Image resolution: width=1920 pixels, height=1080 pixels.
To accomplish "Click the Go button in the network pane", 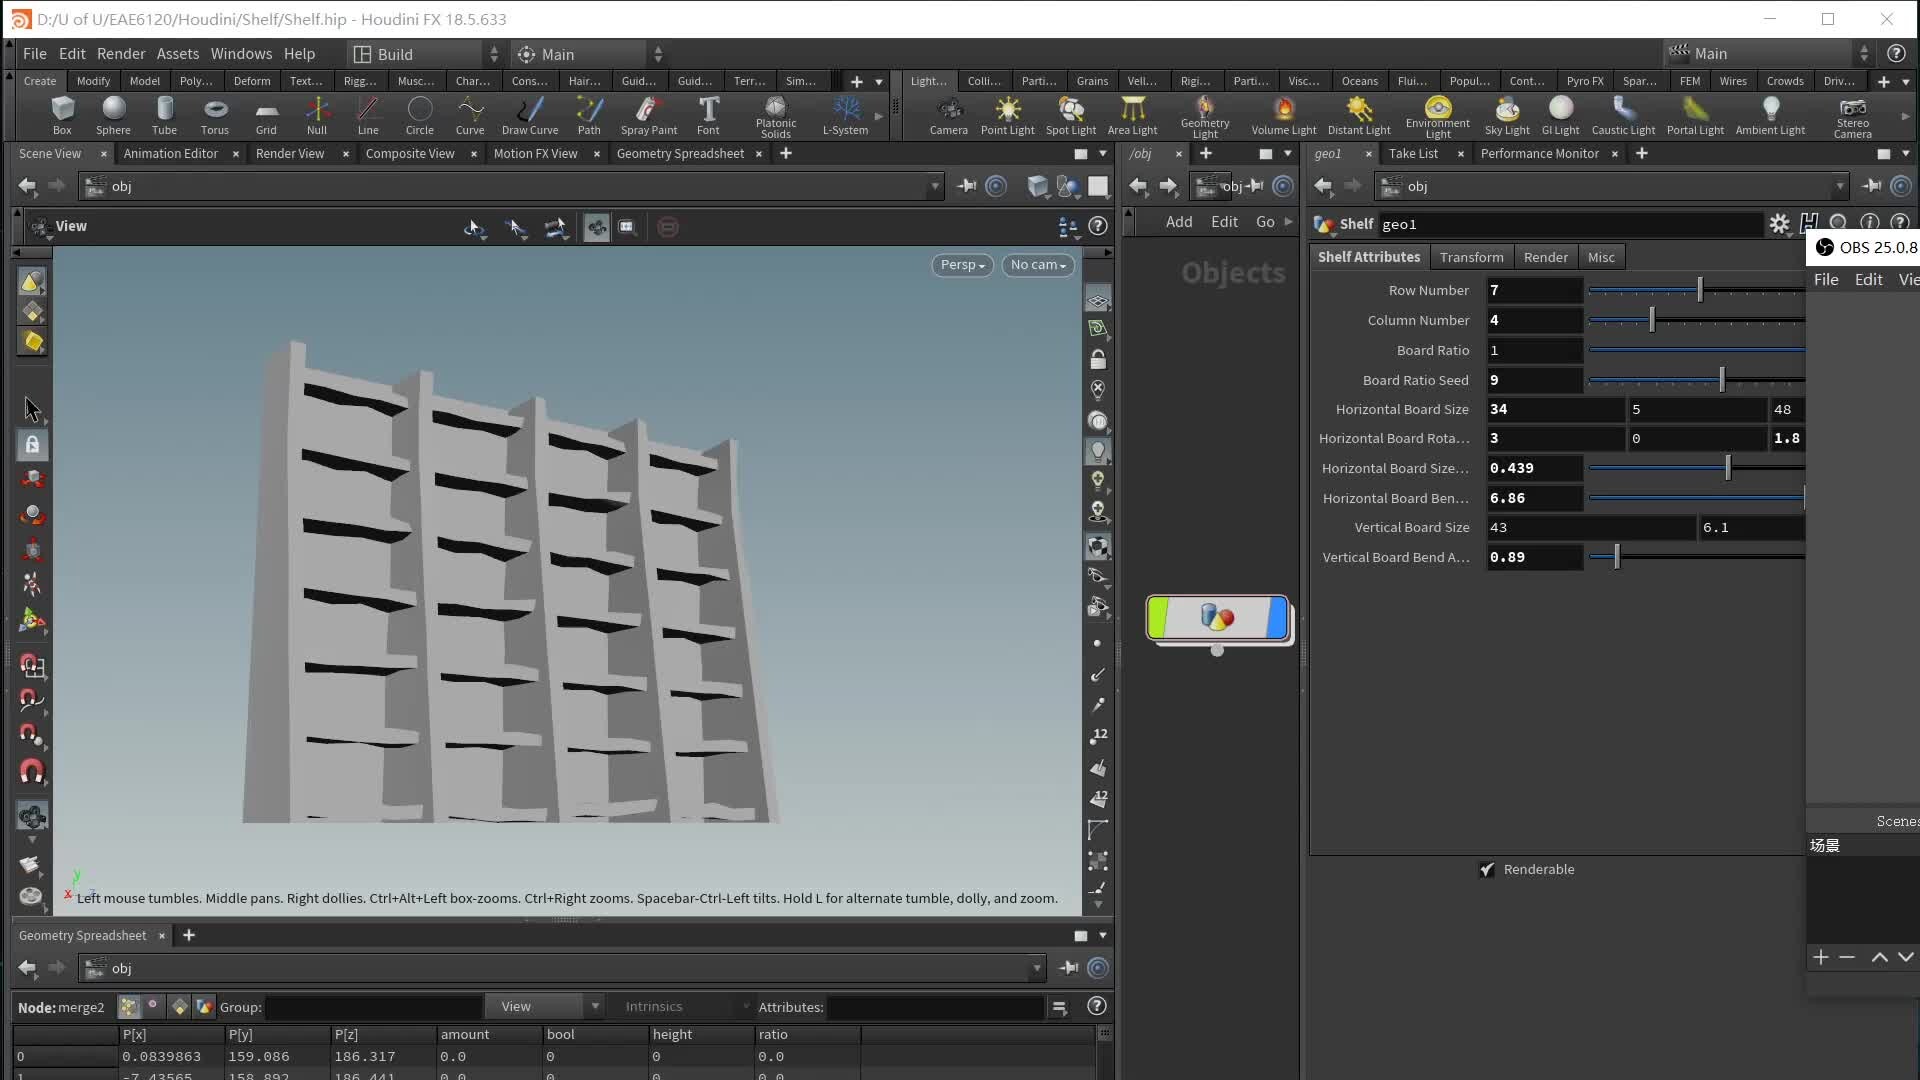I will coord(1265,221).
